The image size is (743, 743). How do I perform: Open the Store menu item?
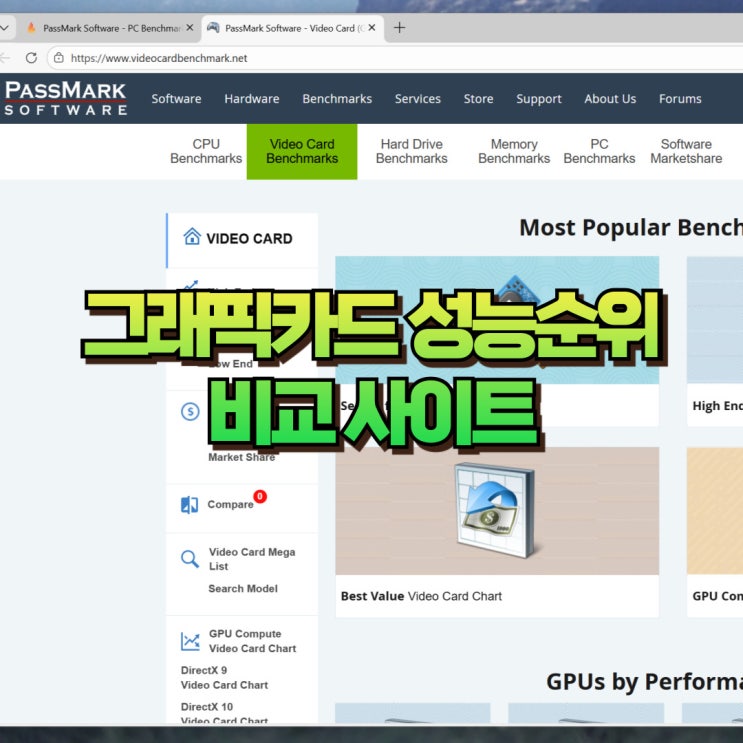(478, 99)
